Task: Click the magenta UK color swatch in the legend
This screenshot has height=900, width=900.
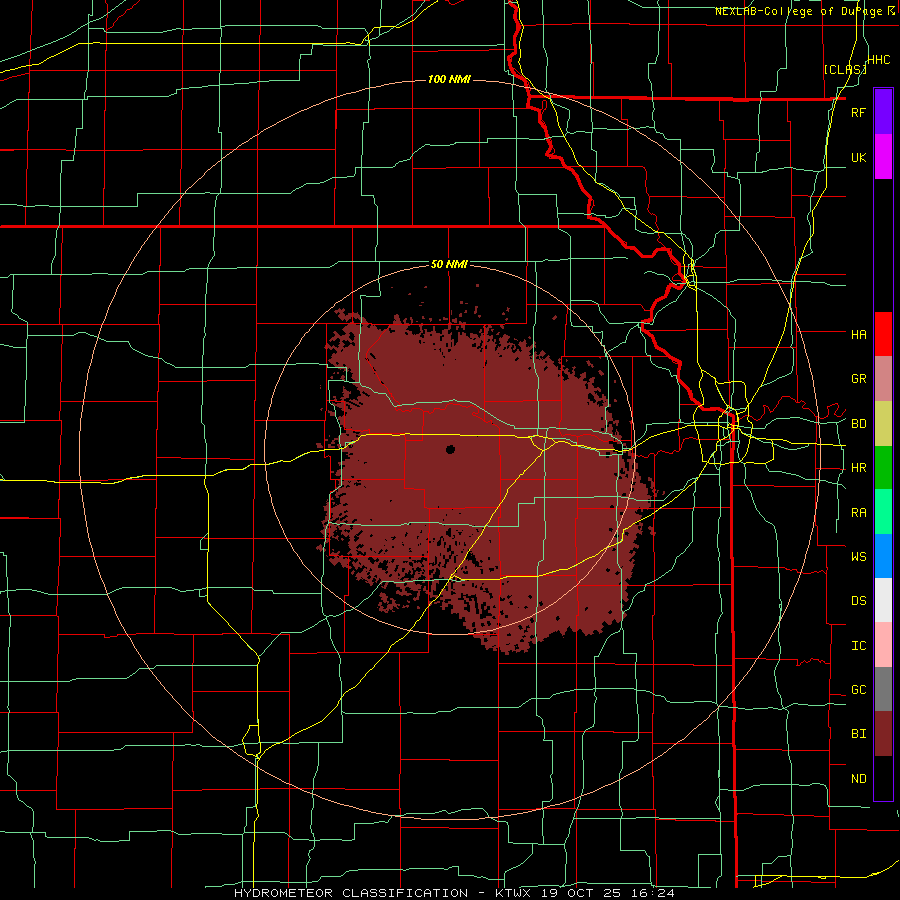Action: tap(883, 157)
